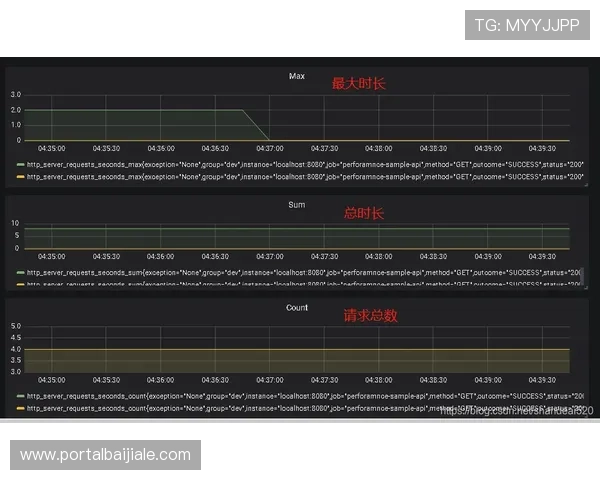Image resolution: width=600 pixels, height=480 pixels.
Task: Open the Sum panel title menu
Action: click(297, 205)
